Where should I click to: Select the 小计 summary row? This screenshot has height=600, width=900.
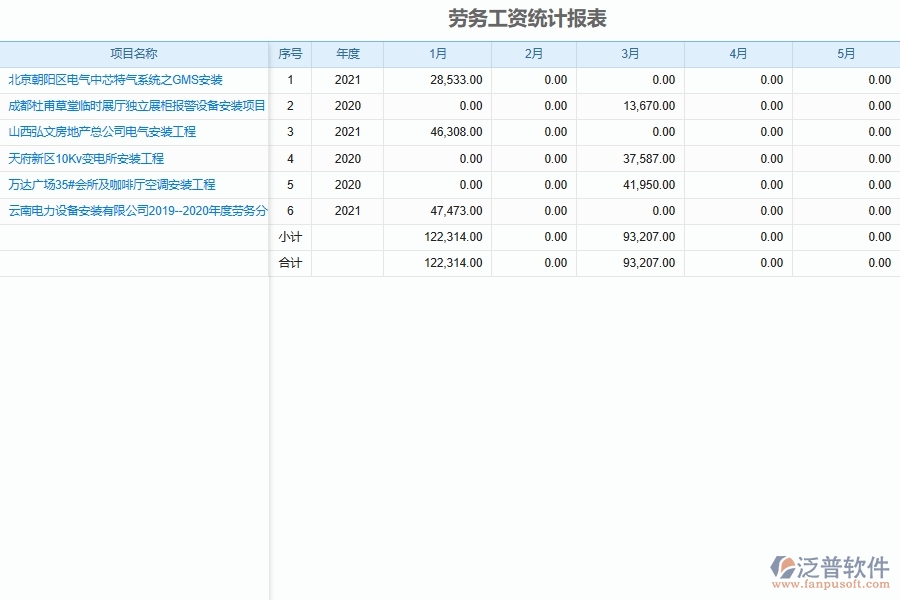[291, 236]
